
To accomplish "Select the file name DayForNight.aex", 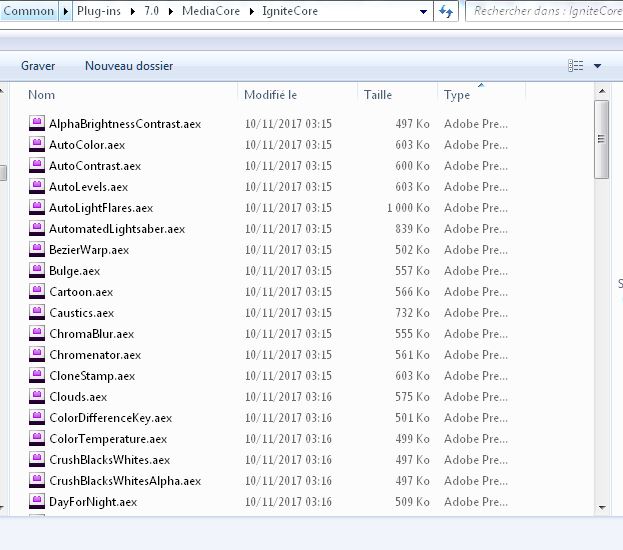I will 93,502.
